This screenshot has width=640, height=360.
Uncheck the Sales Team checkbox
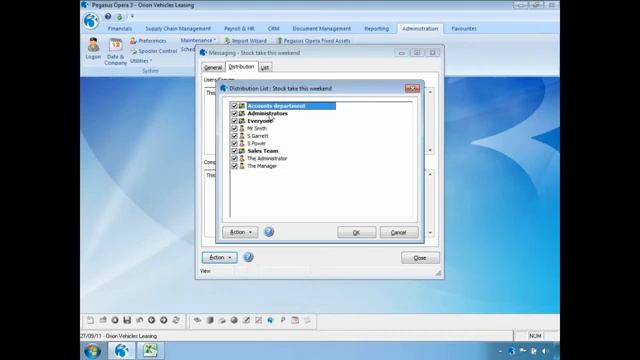[234, 151]
